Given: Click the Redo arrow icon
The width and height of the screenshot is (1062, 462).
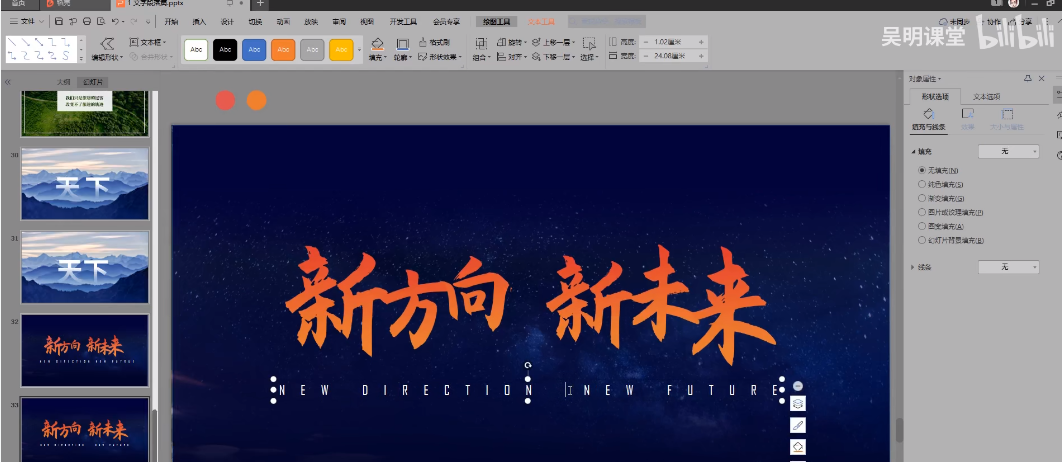Looking at the screenshot, I should pyautogui.click(x=135, y=22).
